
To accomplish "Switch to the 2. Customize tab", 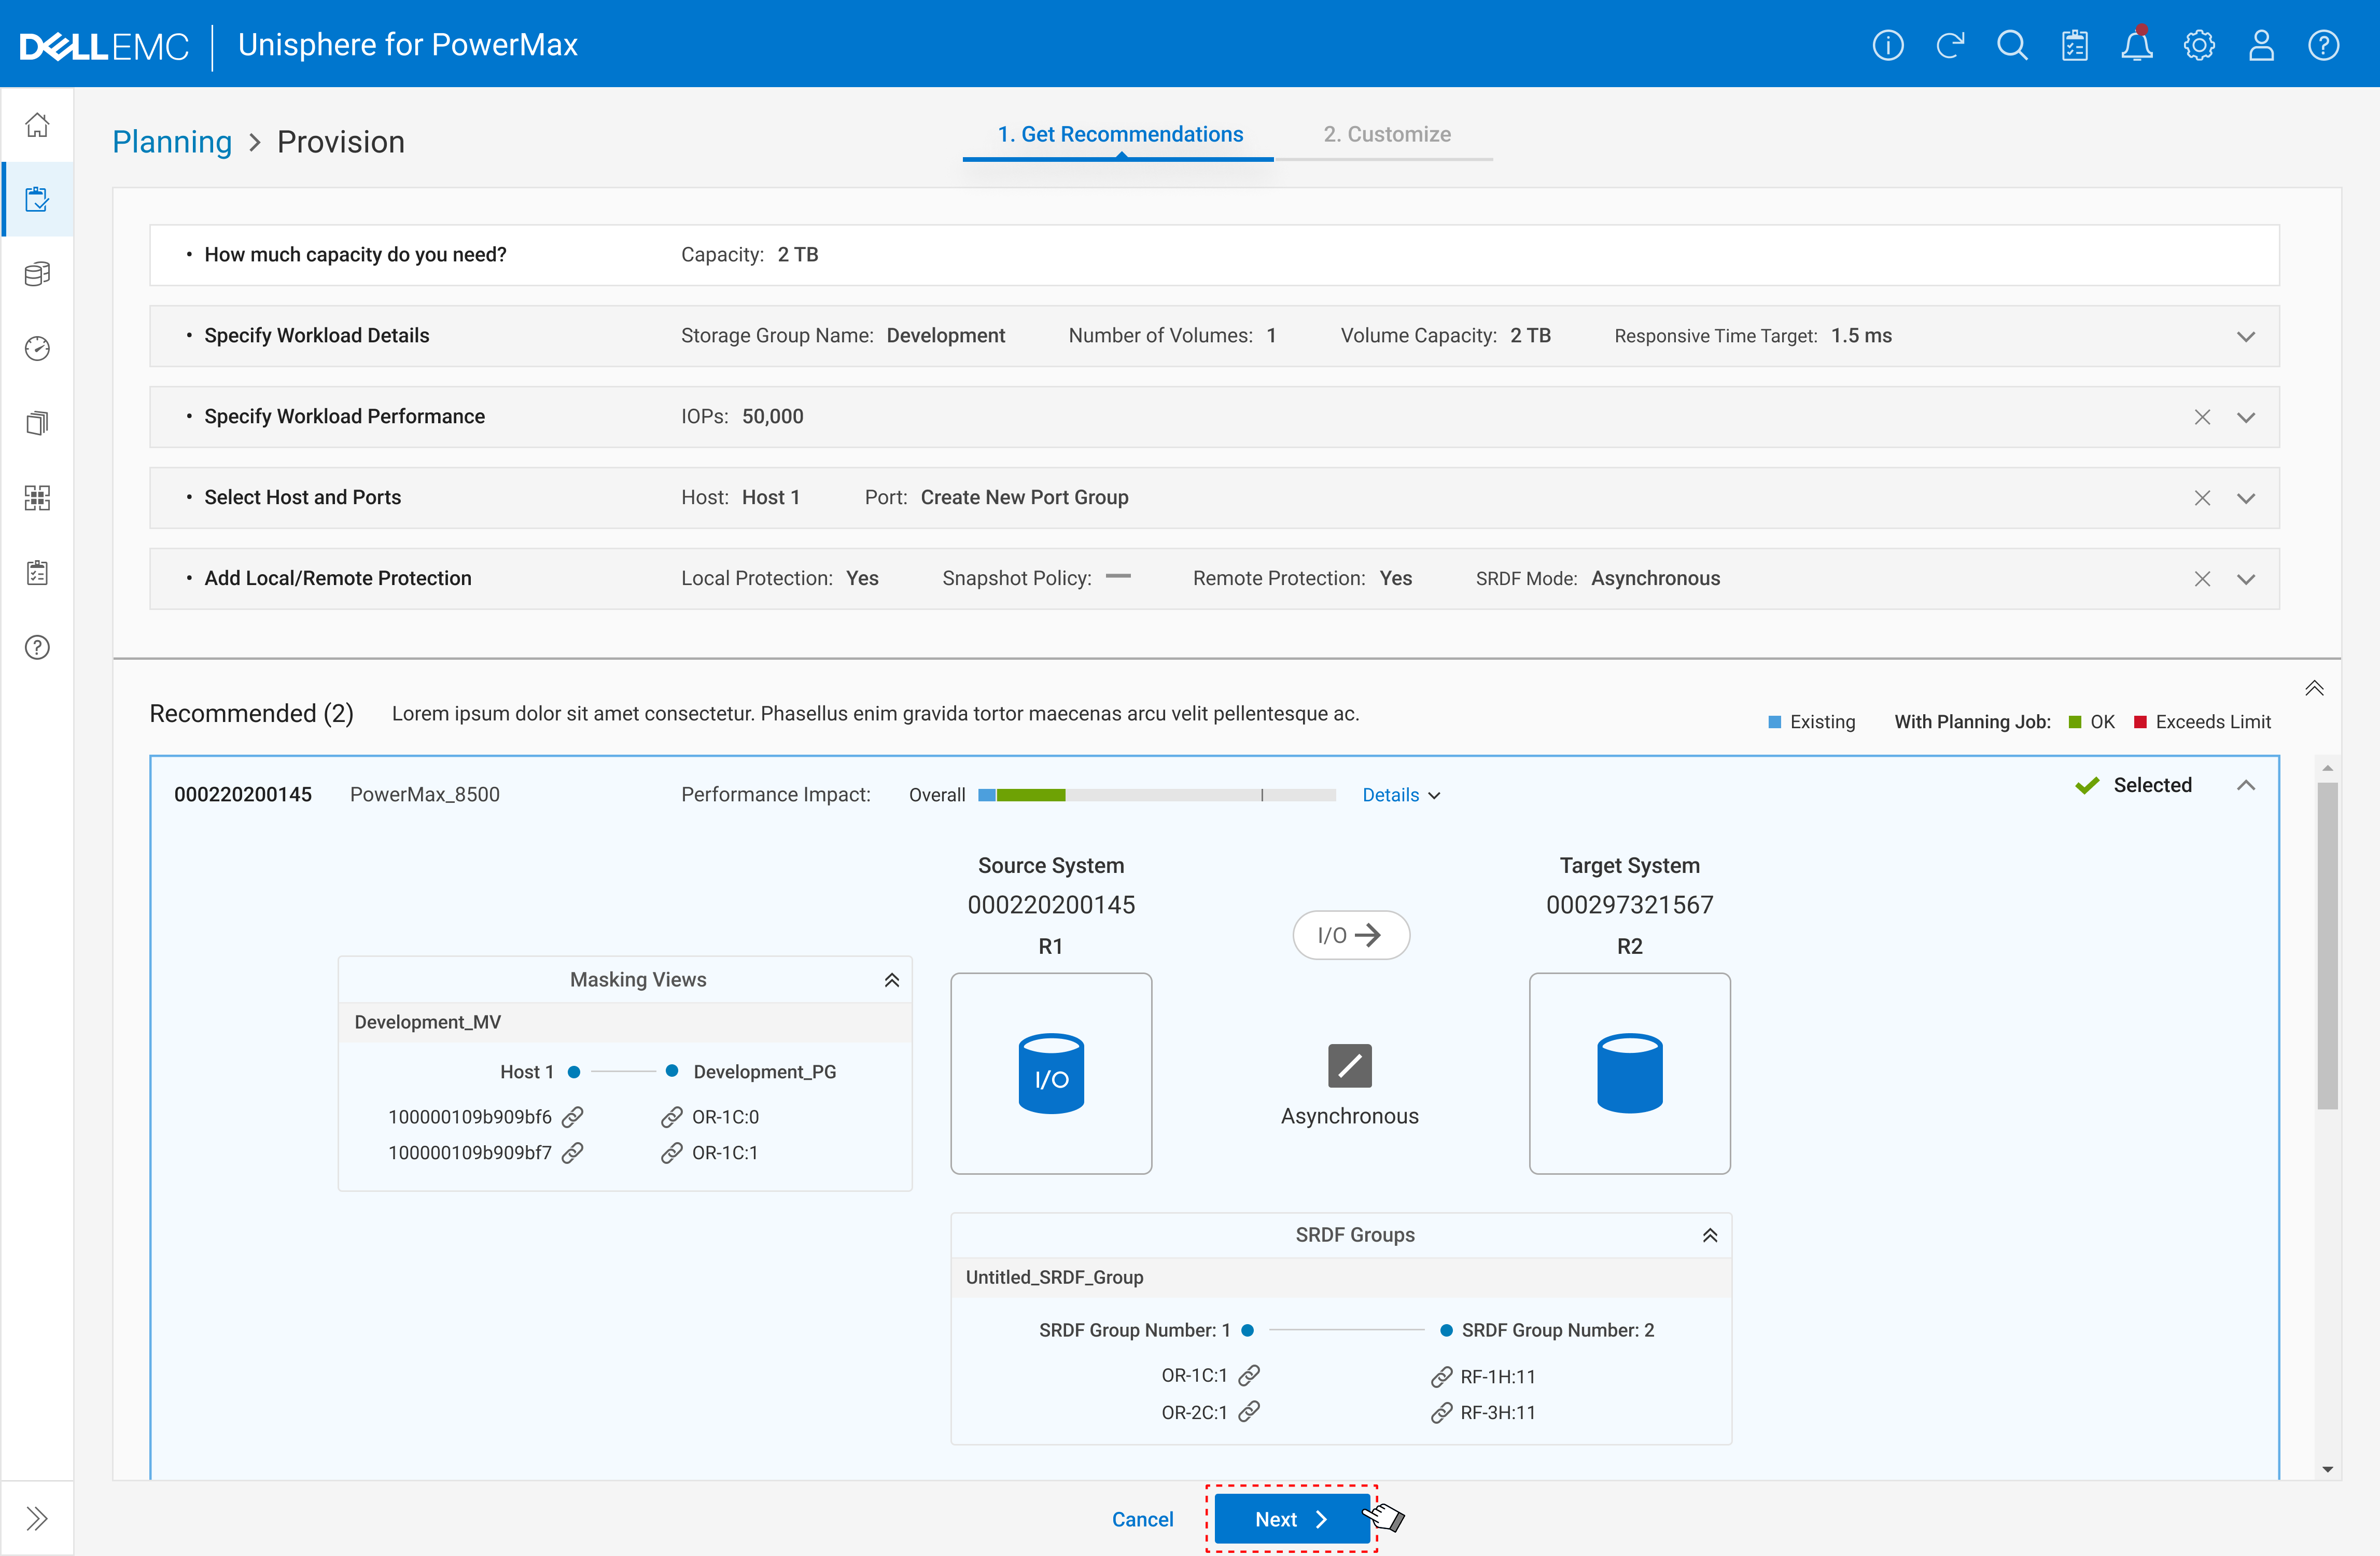I will [1386, 134].
